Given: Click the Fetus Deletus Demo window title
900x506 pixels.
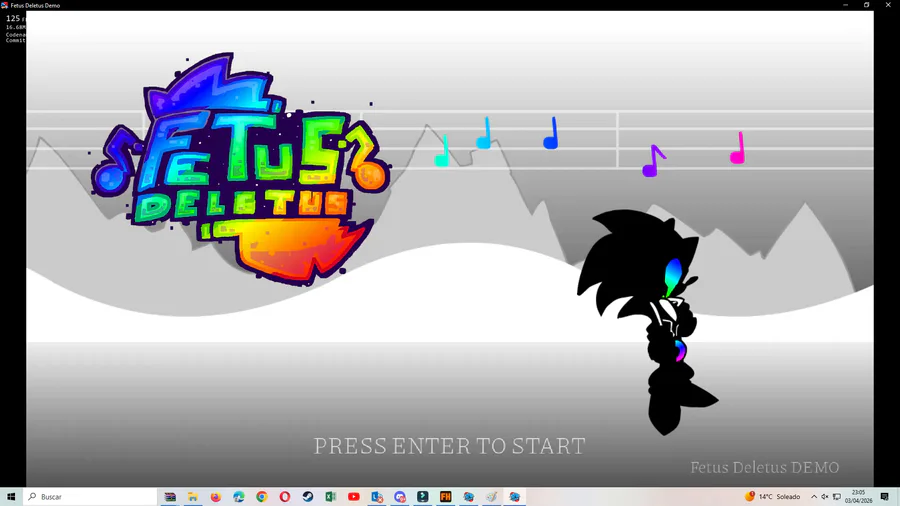Looking at the screenshot, I should [x=35, y=5].
